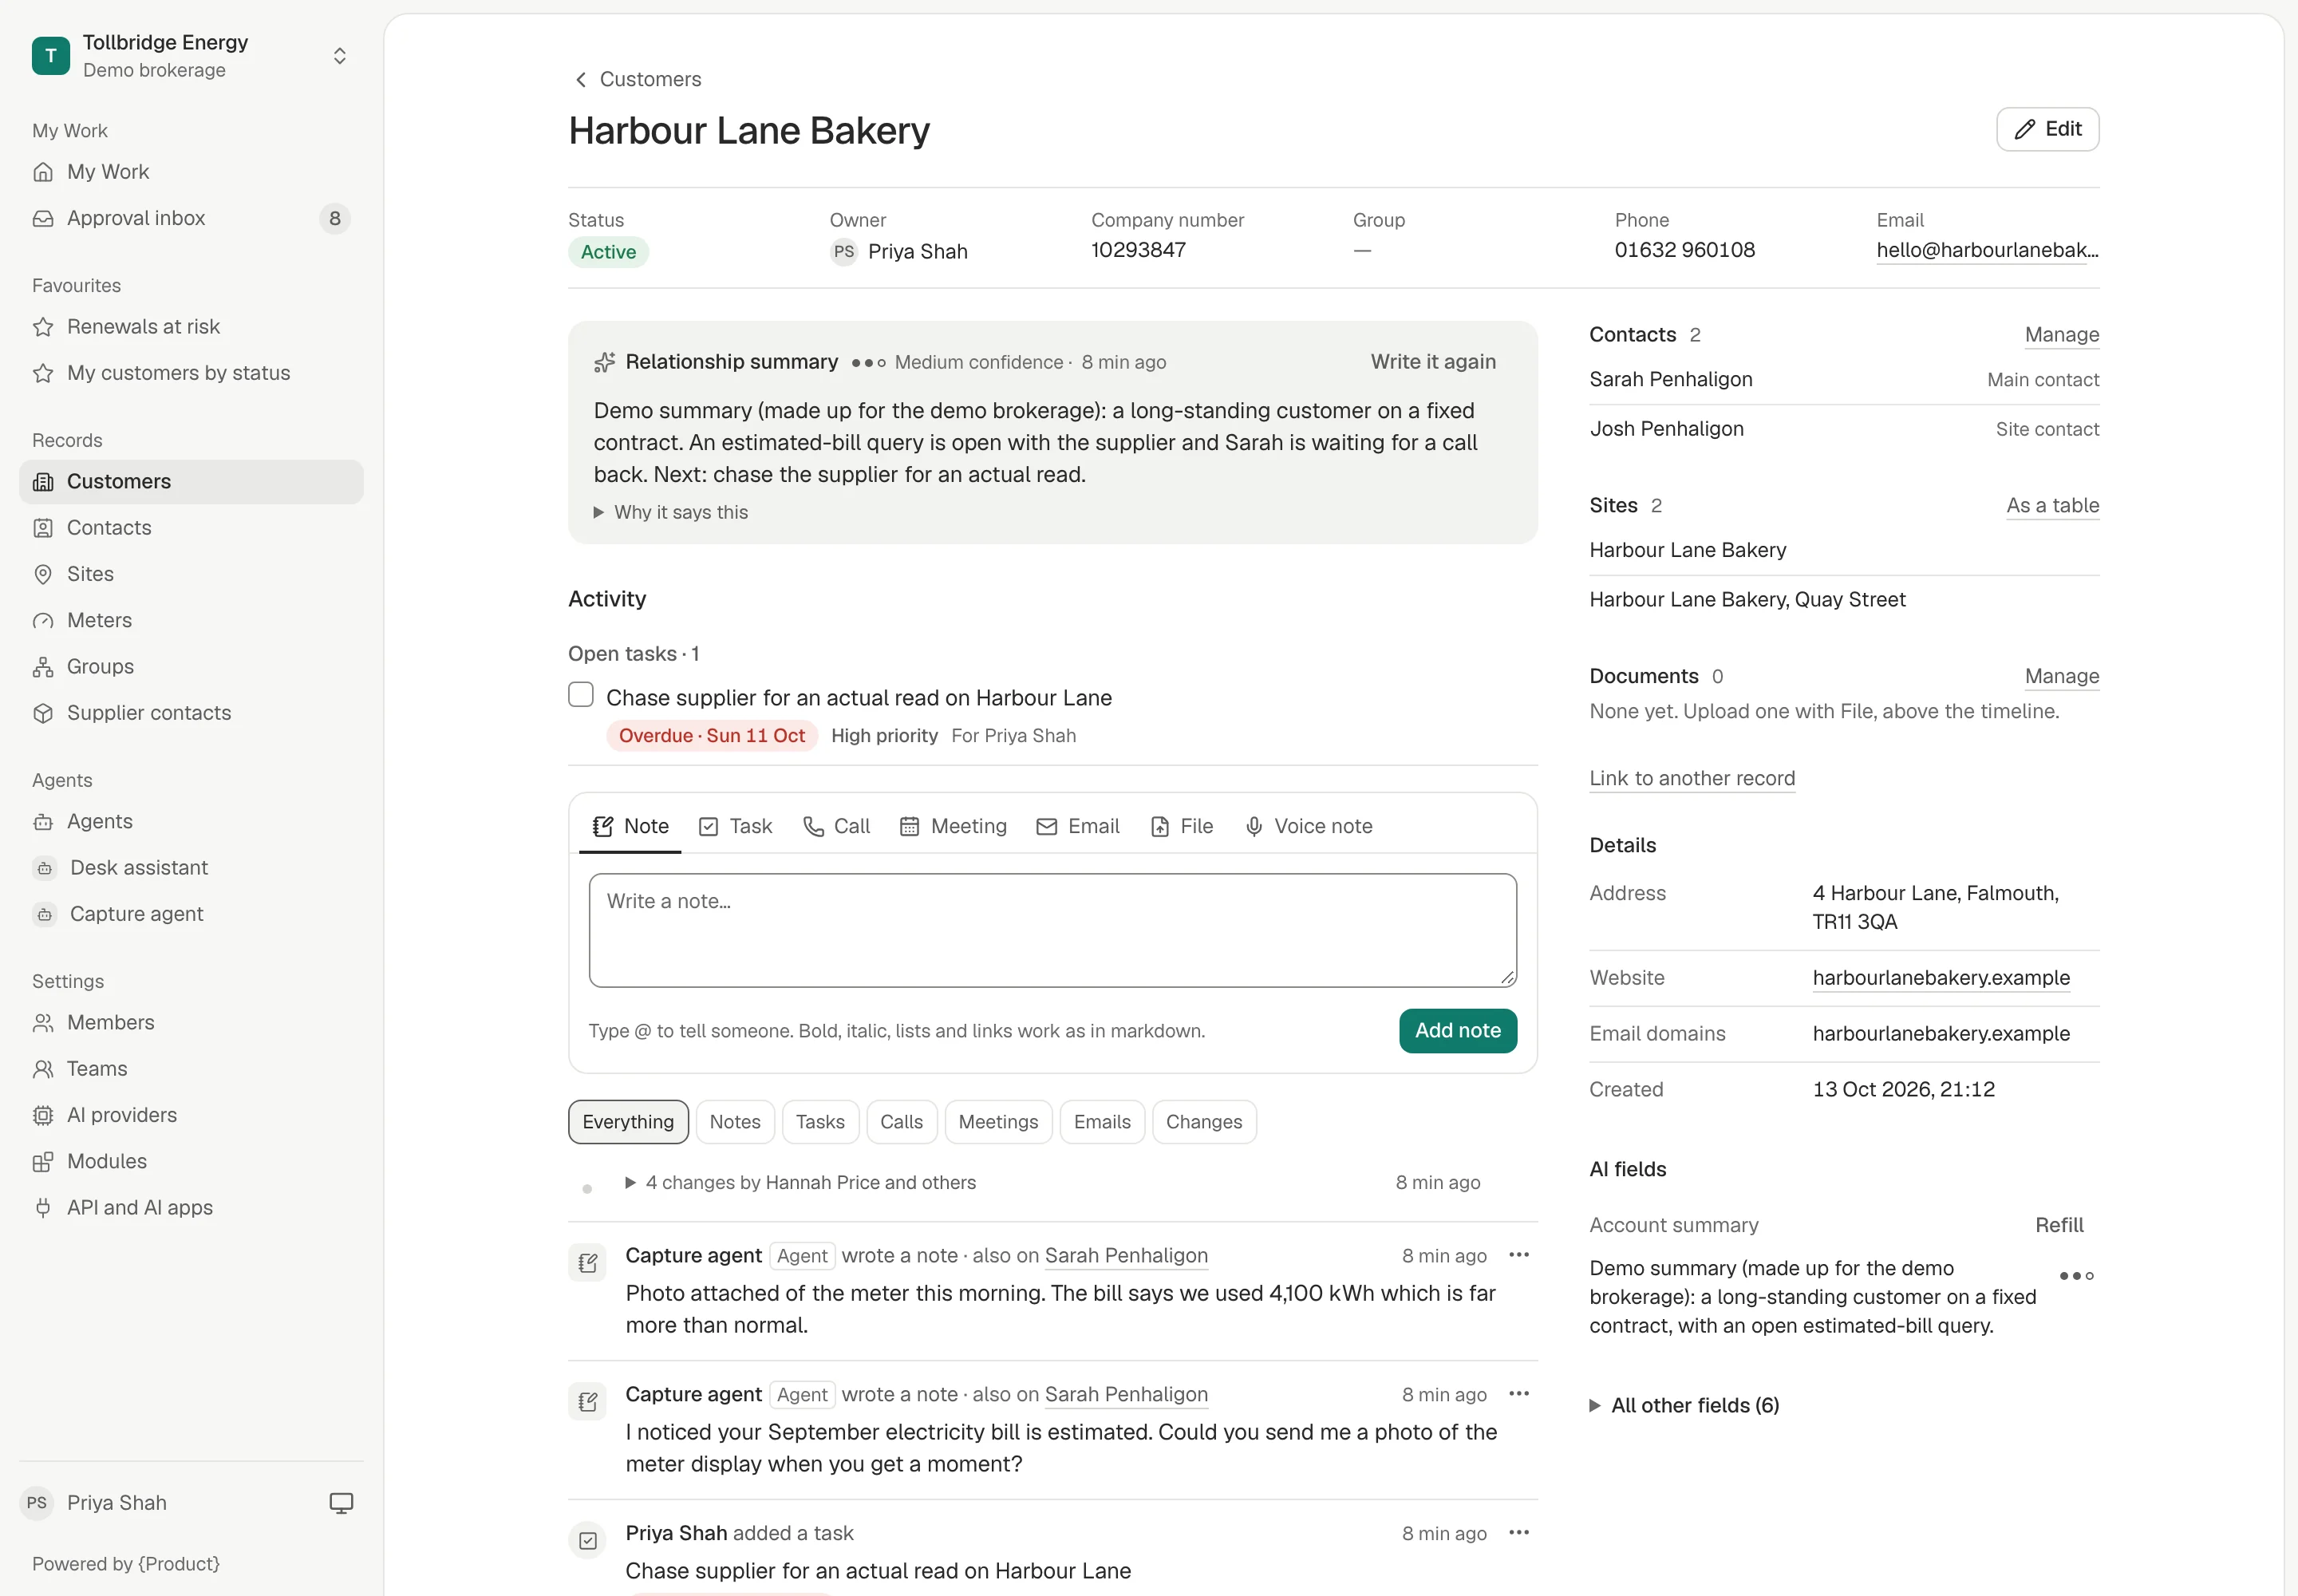Filter timeline to Everything
Screen dimensions: 2298x1596
pos(628,1122)
